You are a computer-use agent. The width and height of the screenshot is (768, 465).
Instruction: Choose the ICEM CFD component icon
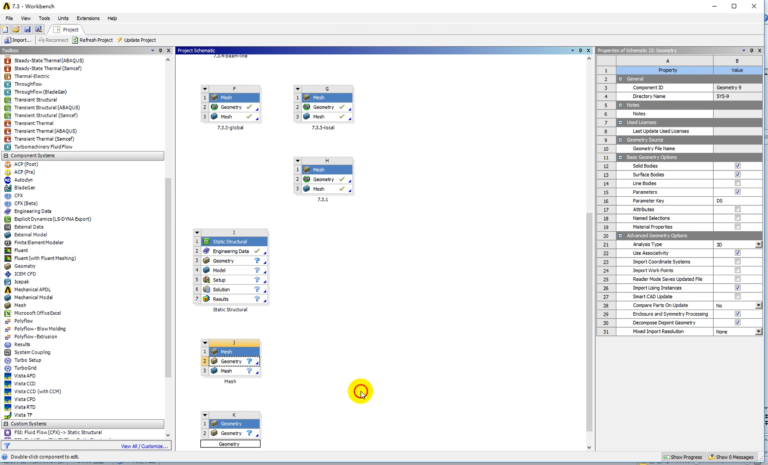click(7, 274)
